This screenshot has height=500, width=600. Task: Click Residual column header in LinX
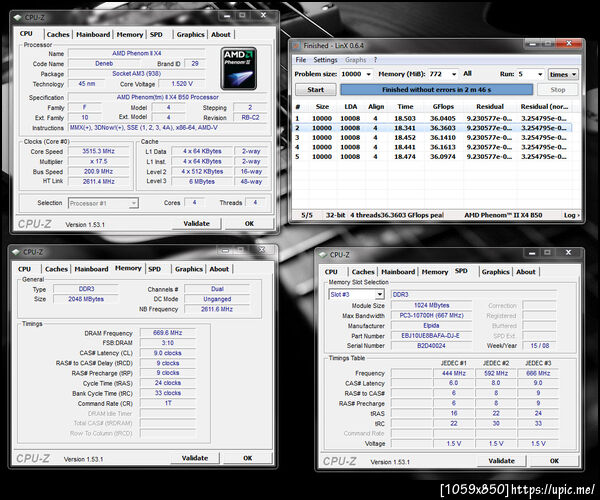pyautogui.click(x=490, y=107)
